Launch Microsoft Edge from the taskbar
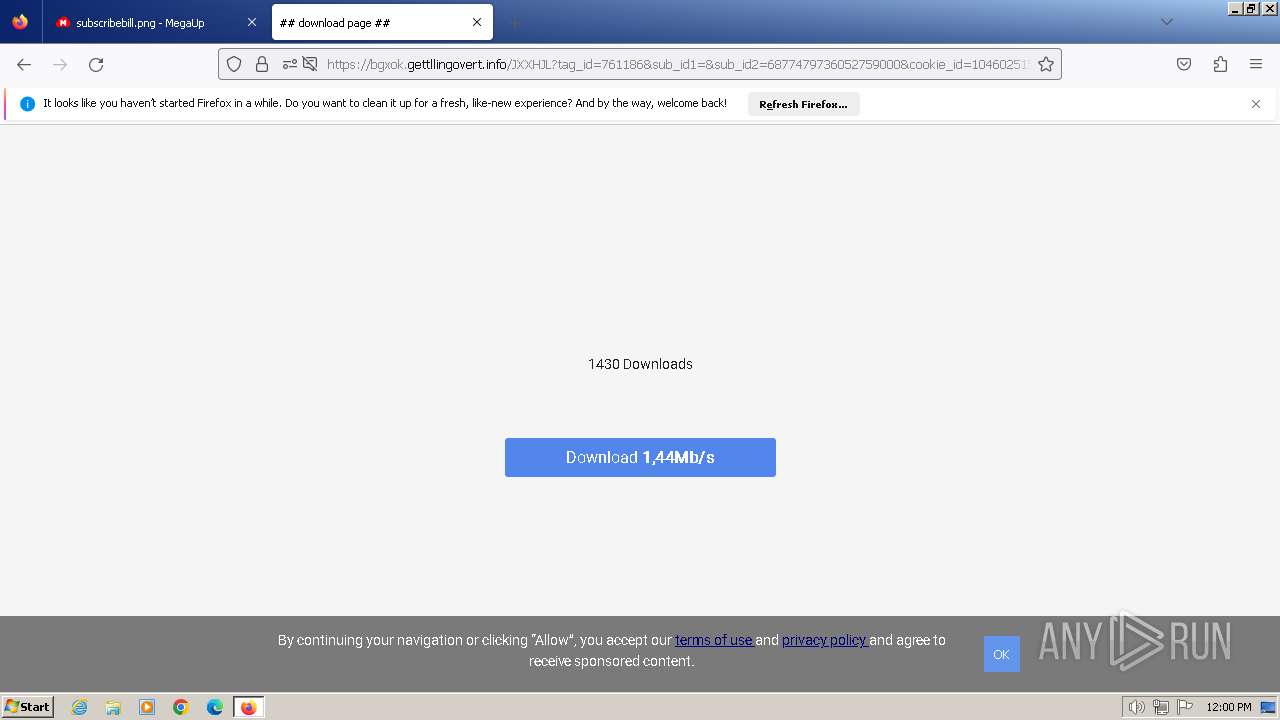This screenshot has height=720, width=1280. pyautogui.click(x=215, y=707)
